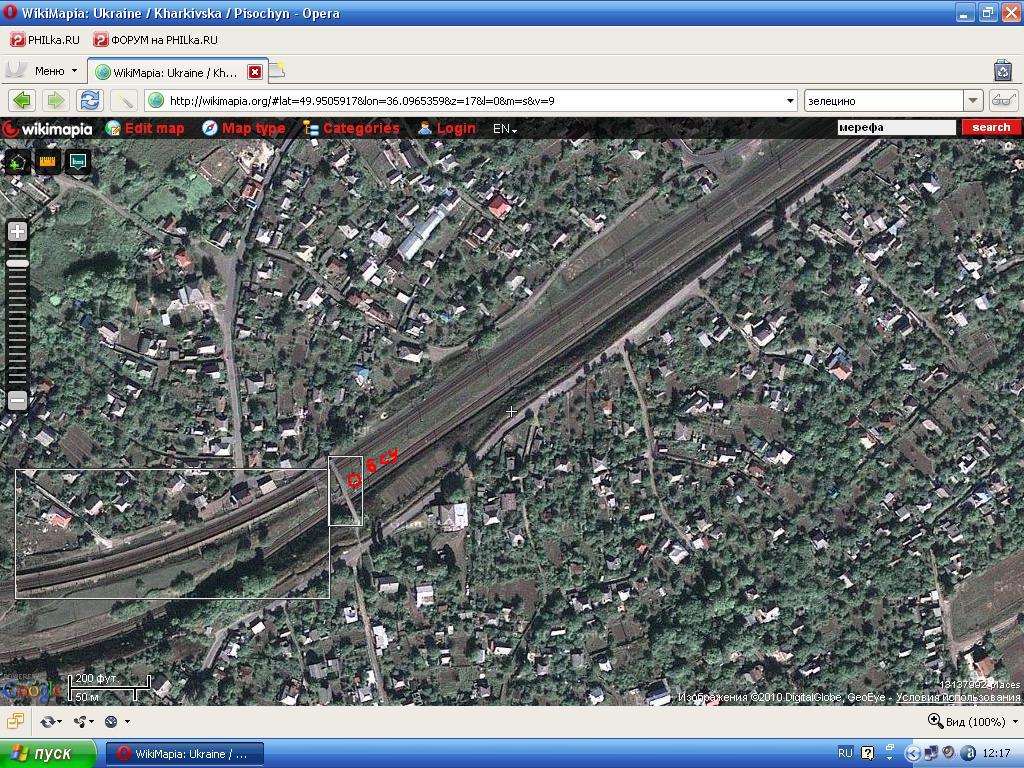The image size is (1024, 768).
Task: Click the browser back arrow button
Action: 22,100
